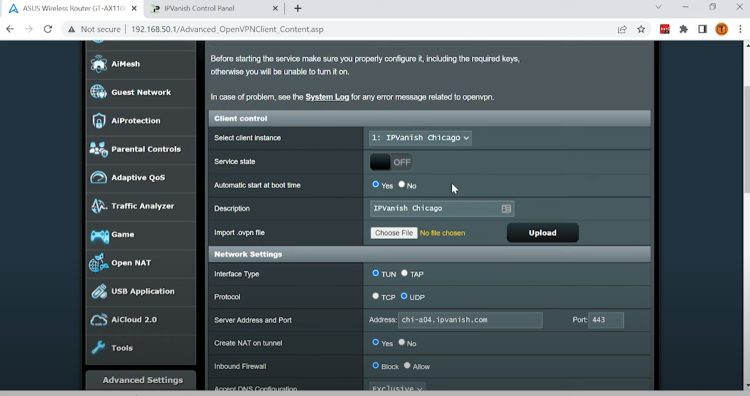Click the server Address field
The width and height of the screenshot is (750, 396).
pyautogui.click(x=470, y=320)
